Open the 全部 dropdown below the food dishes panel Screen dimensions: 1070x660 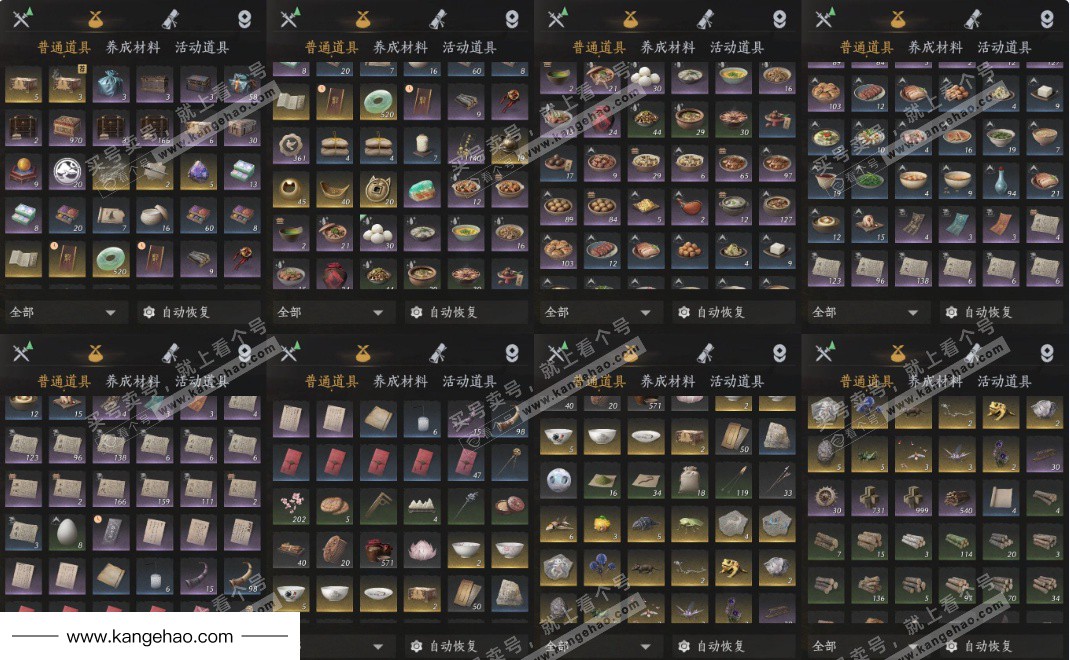598,313
